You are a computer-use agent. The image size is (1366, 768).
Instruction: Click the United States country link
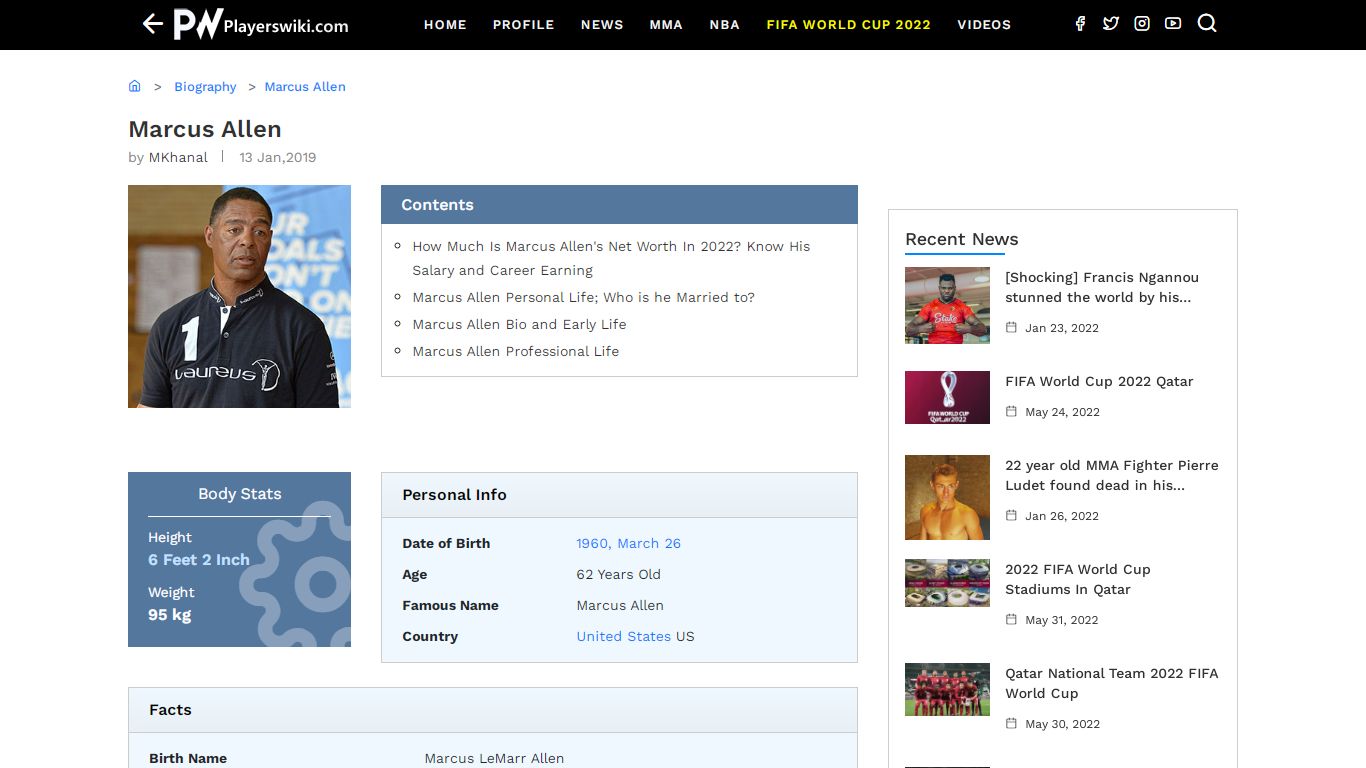click(x=624, y=636)
